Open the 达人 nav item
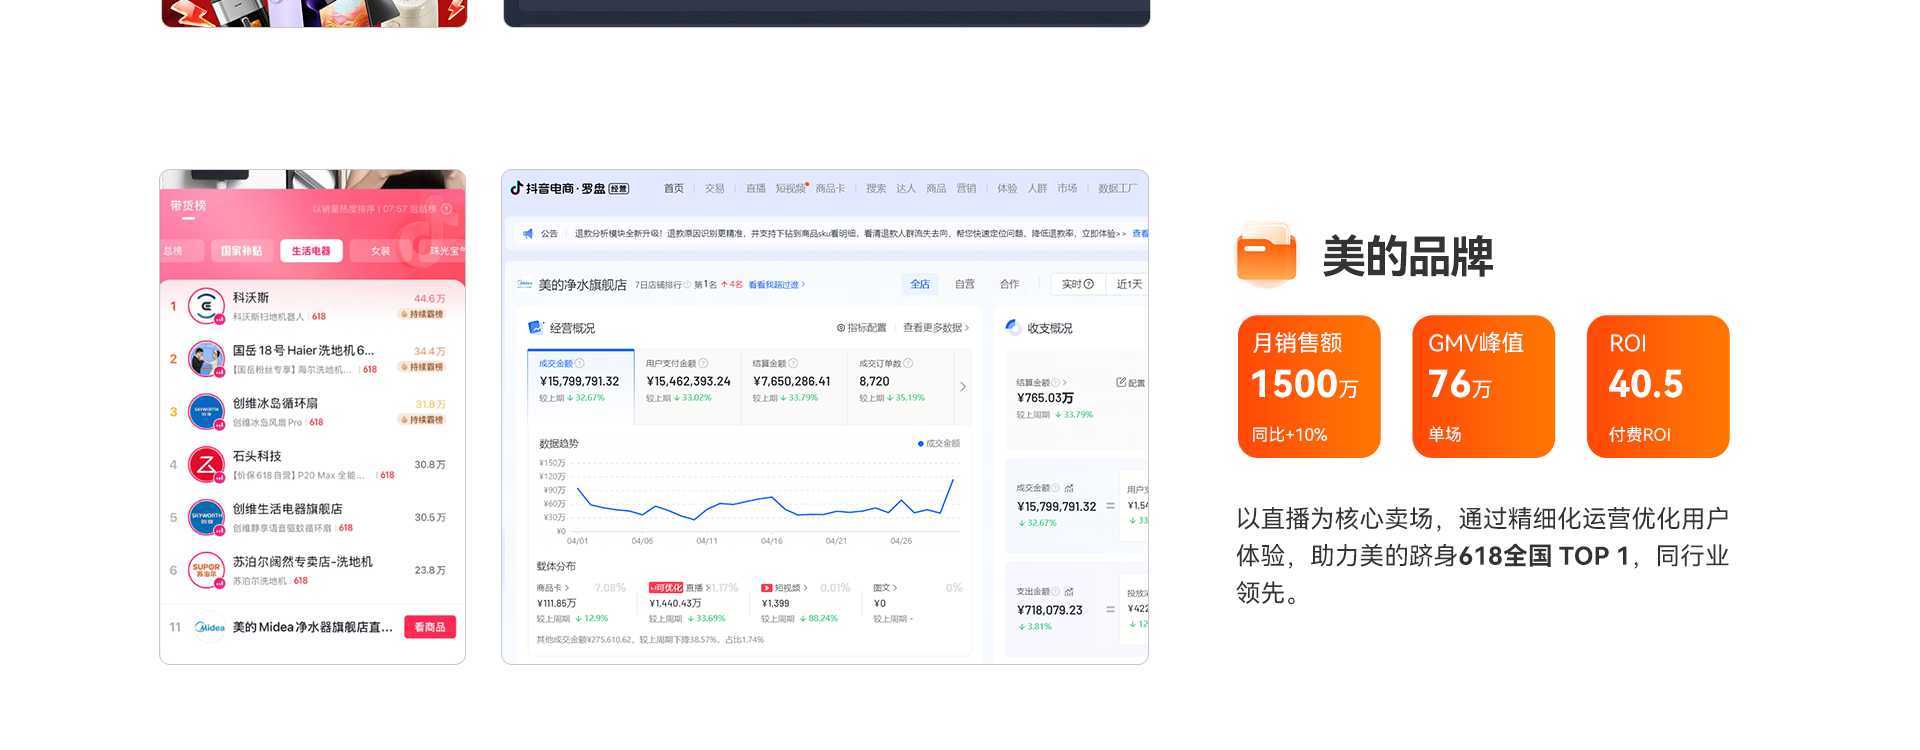 (906, 188)
